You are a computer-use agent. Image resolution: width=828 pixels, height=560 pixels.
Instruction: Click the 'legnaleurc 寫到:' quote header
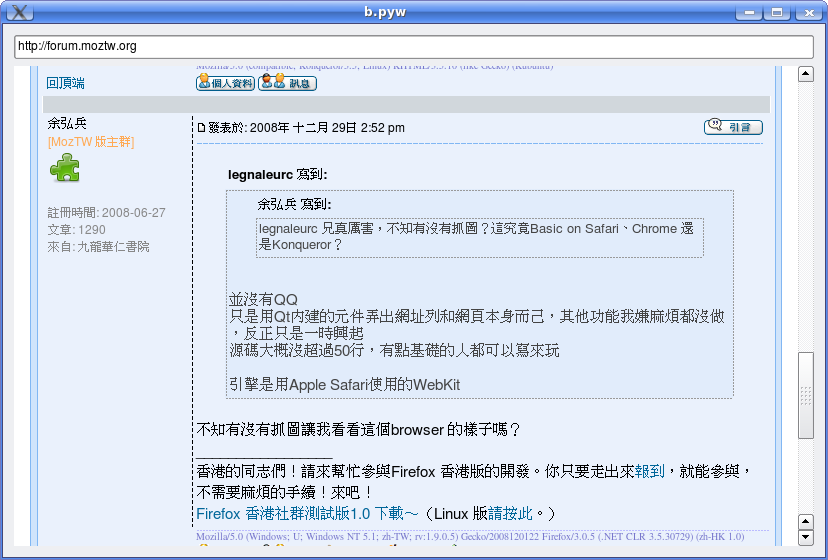(278, 174)
